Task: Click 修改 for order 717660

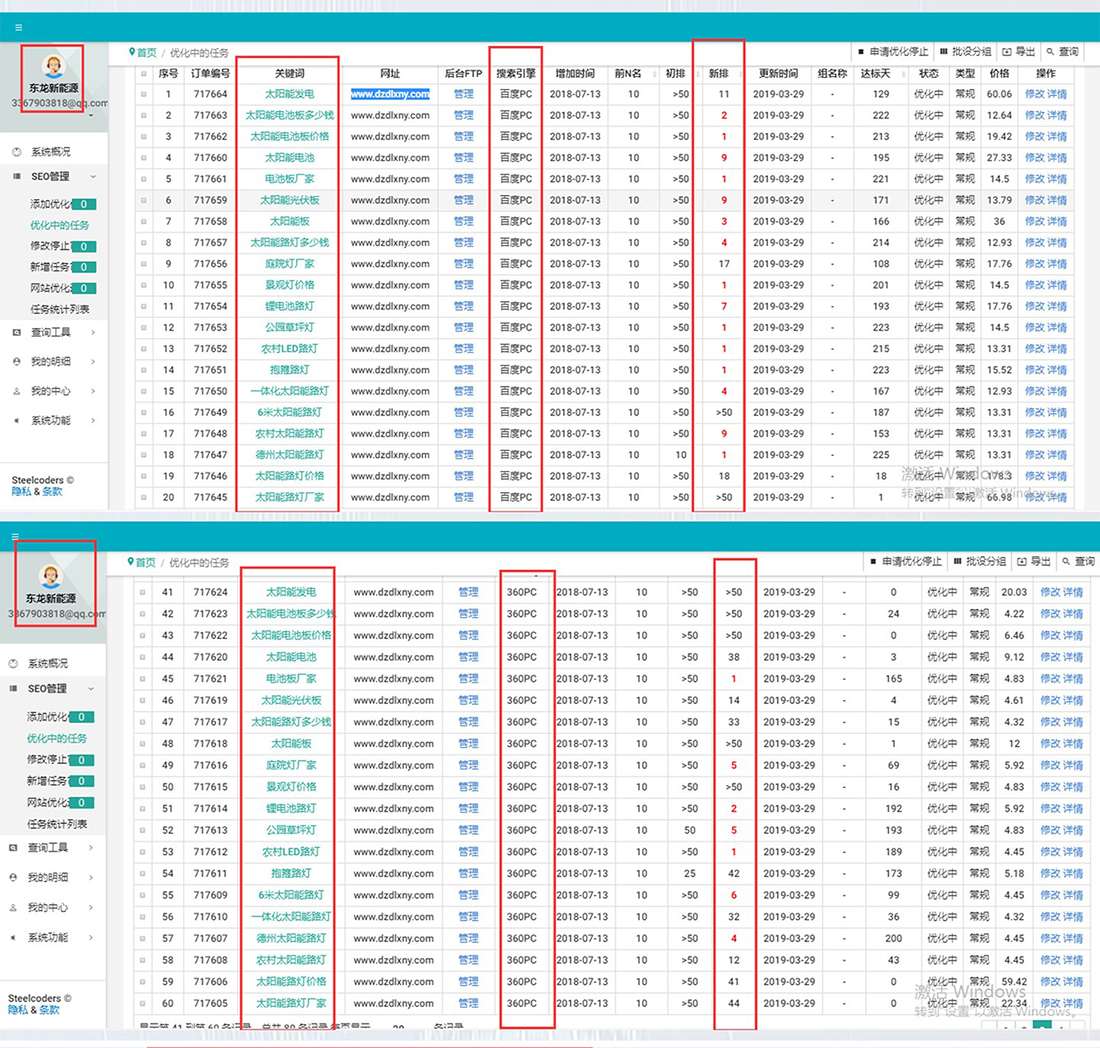Action: 1034,158
